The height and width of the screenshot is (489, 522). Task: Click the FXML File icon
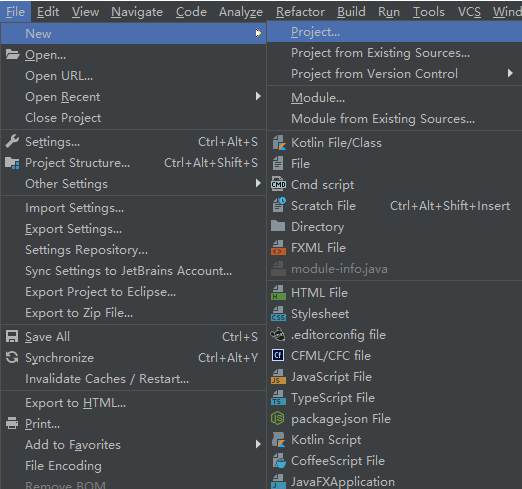[278, 248]
